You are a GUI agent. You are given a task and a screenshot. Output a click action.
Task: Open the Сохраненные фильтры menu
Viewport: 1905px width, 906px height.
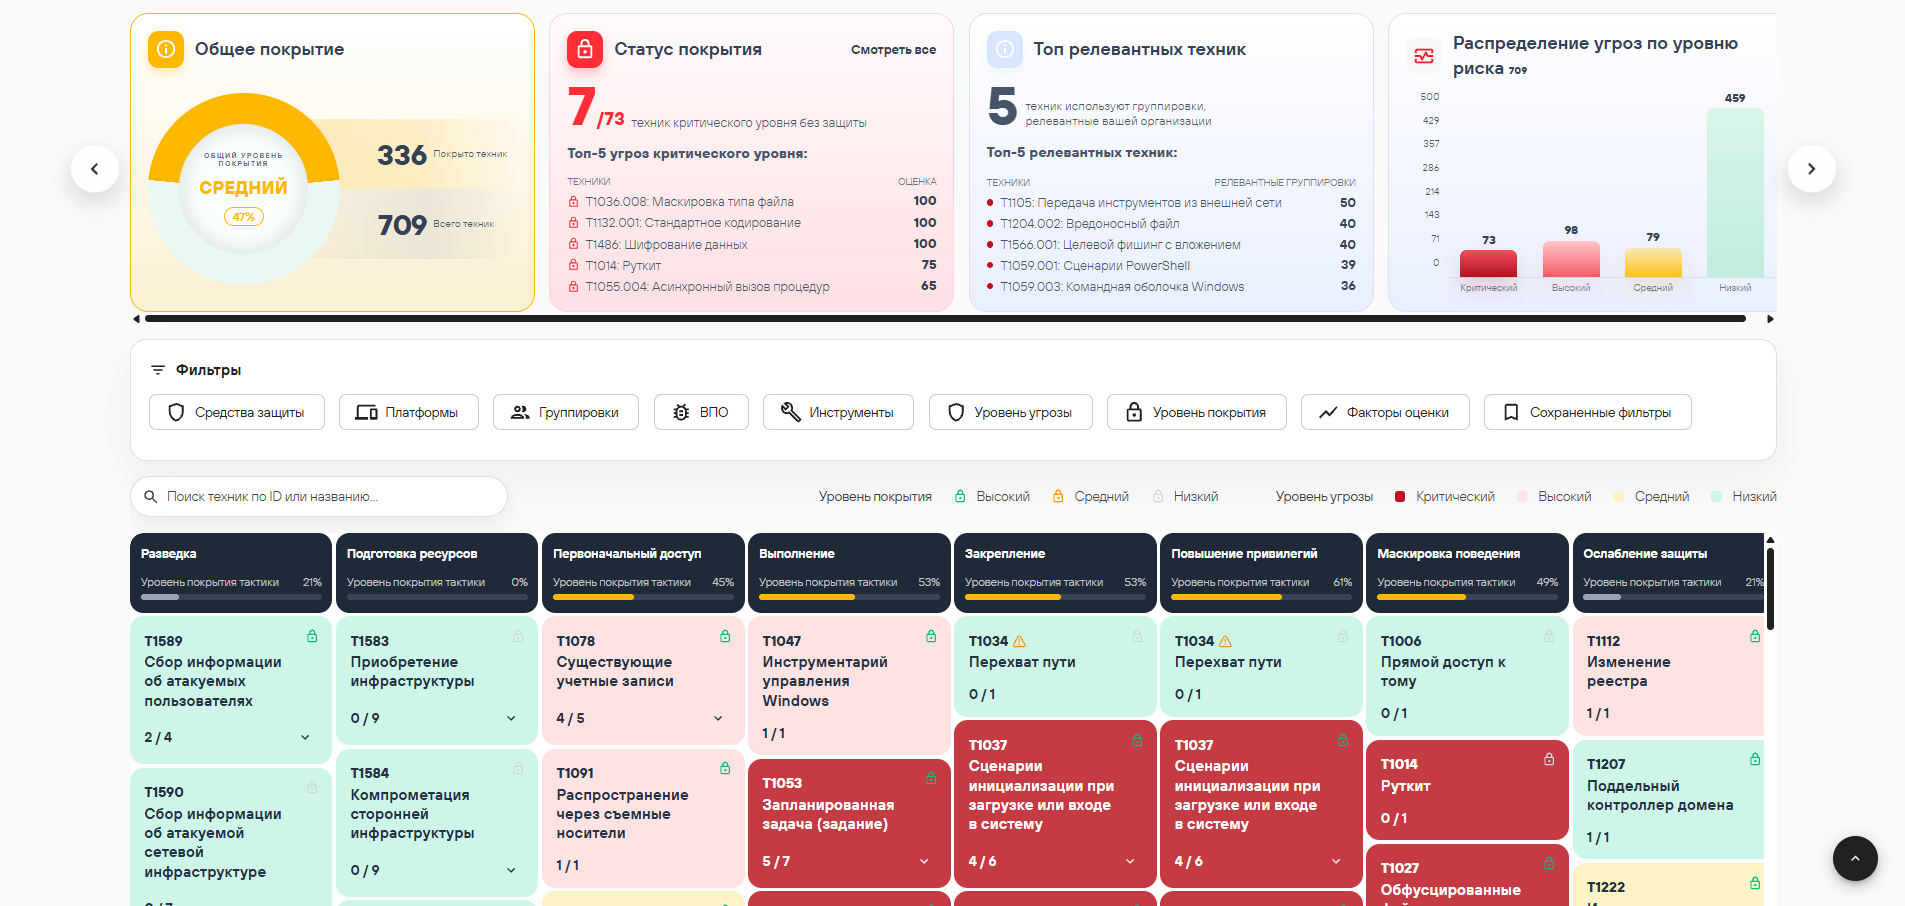tap(1588, 412)
